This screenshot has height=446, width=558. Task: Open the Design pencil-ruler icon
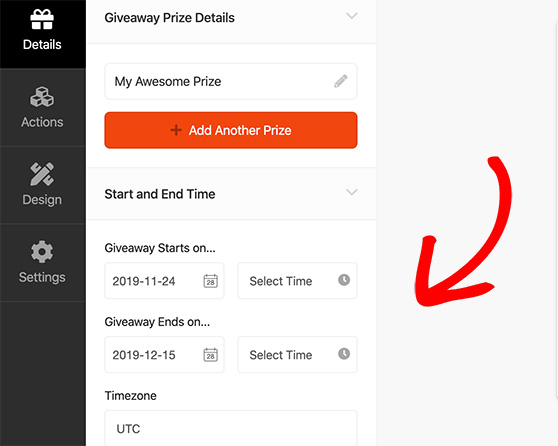click(x=42, y=174)
